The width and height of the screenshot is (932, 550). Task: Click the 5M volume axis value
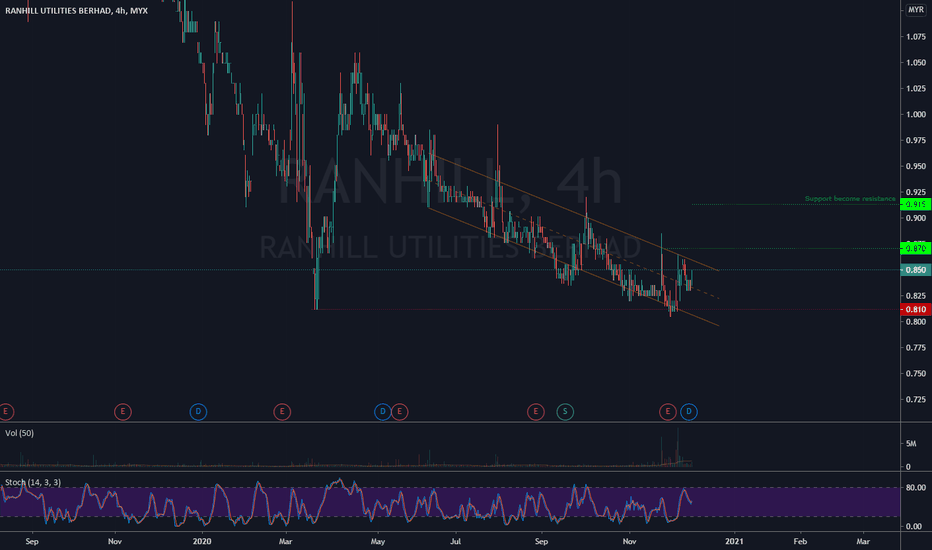click(911, 444)
